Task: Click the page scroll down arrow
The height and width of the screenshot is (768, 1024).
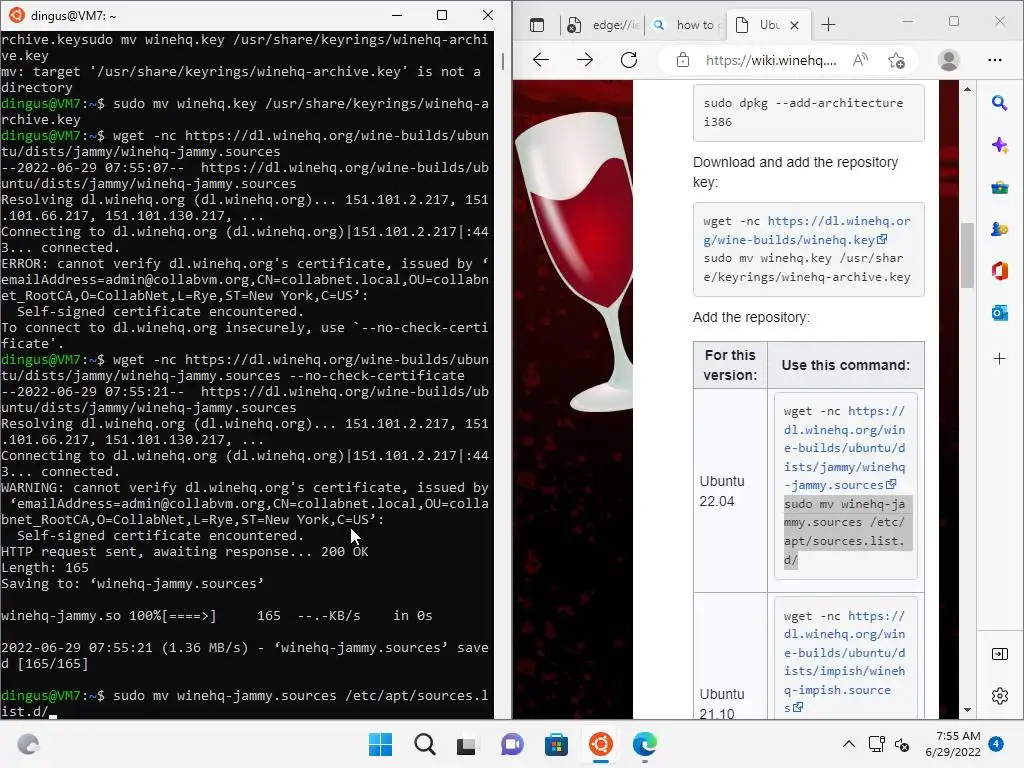Action: (x=967, y=710)
